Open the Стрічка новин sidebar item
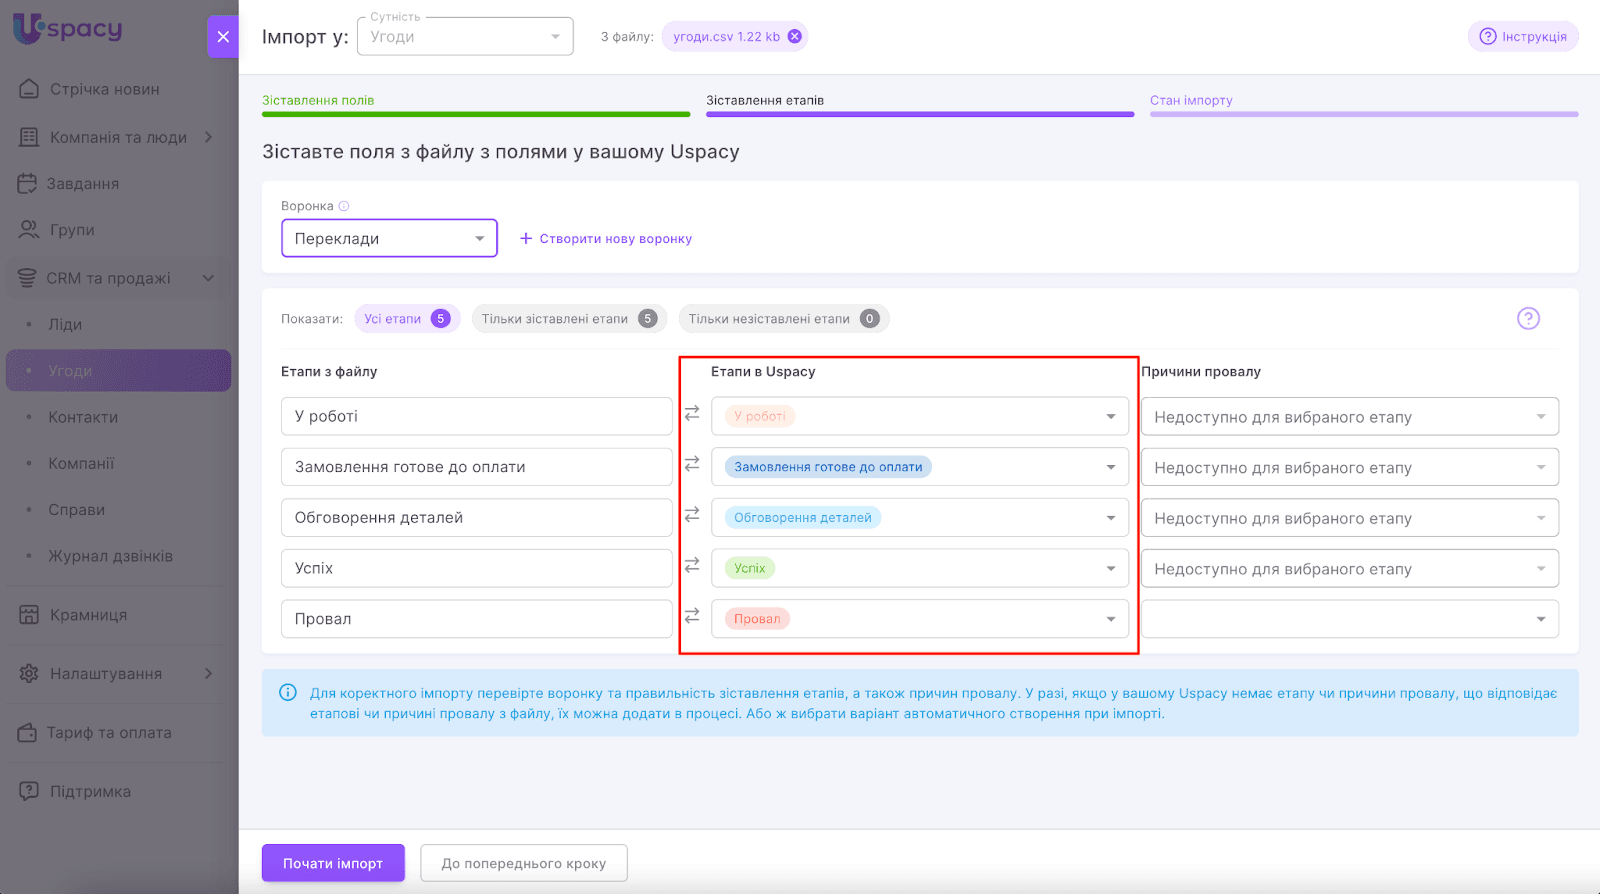This screenshot has height=894, width=1600. pyautogui.click(x=104, y=89)
